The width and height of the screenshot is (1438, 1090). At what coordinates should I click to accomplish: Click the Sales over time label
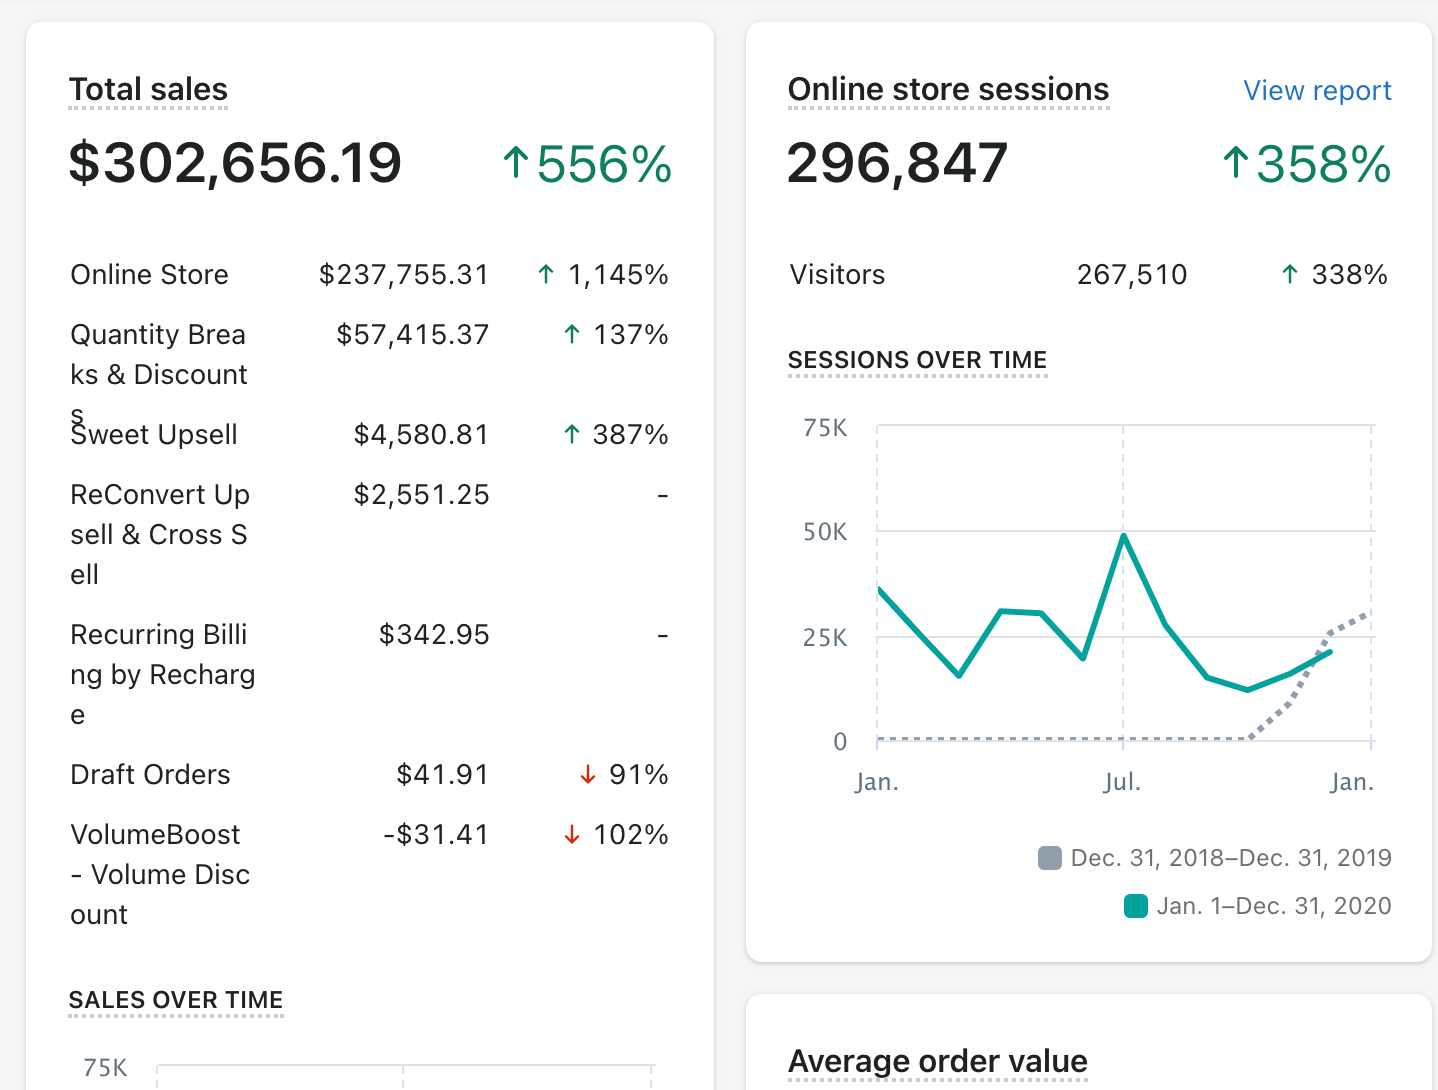tap(176, 1000)
